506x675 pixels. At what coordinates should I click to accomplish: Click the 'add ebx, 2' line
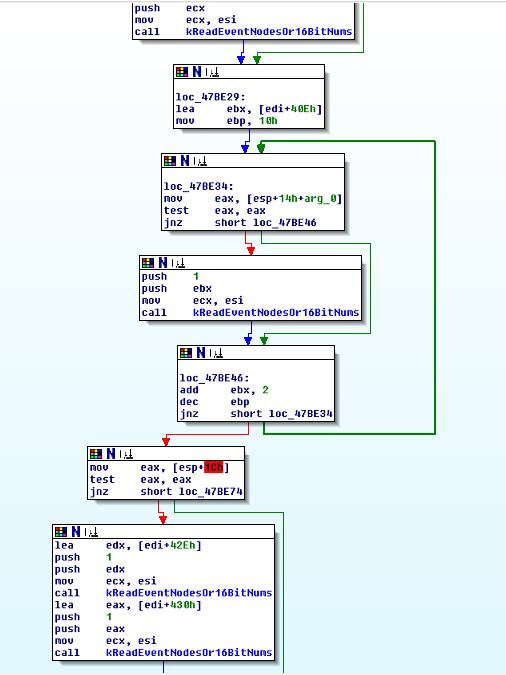[224, 390]
